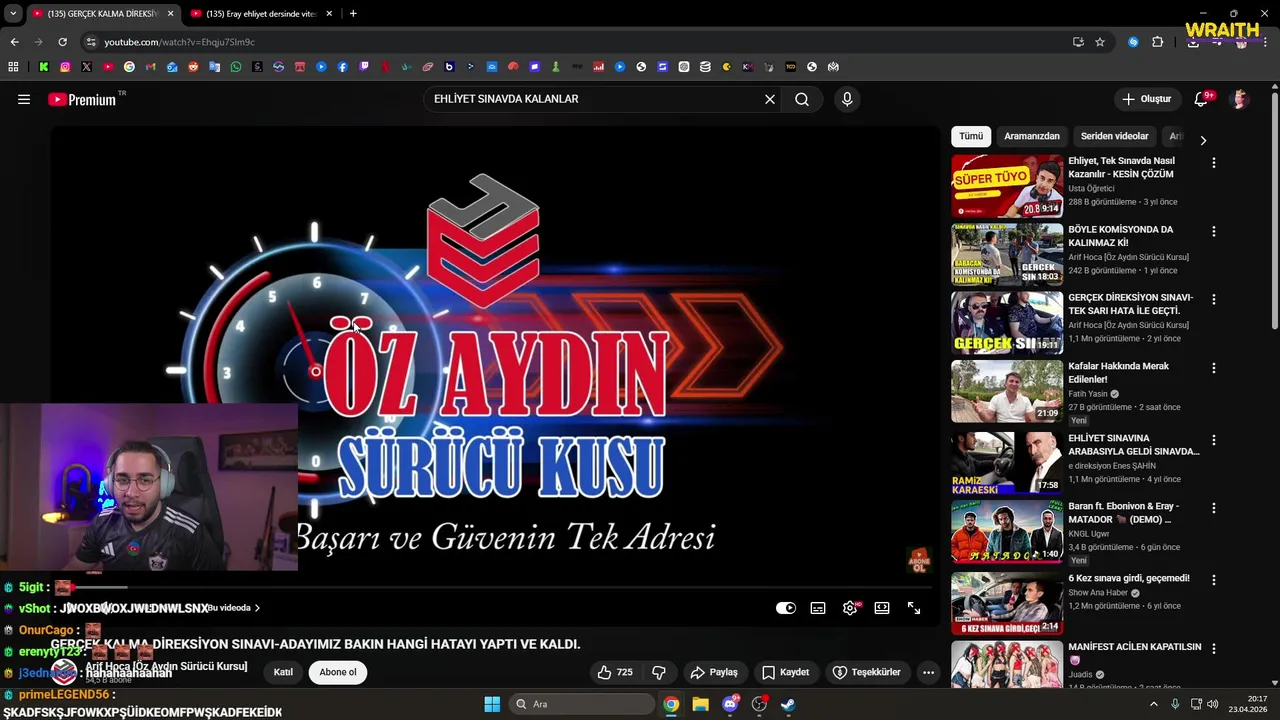This screenshot has height=720, width=1280.
Task: Open Discord from Windows taskbar
Action: (730, 704)
